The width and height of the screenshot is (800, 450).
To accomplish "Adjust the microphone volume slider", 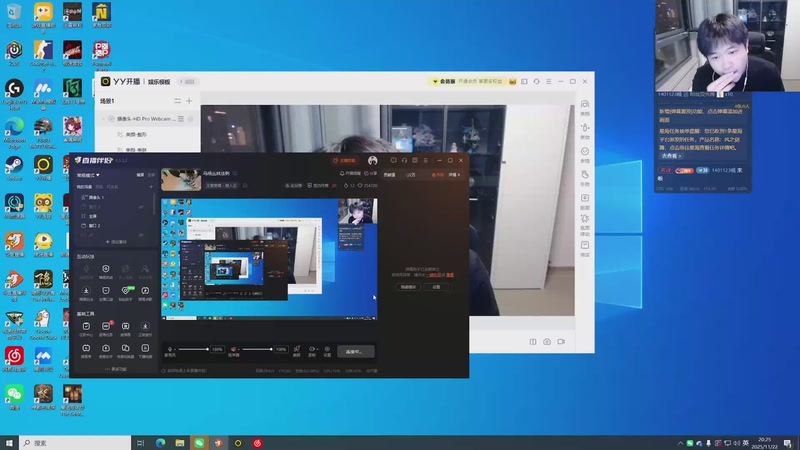I will coord(193,349).
